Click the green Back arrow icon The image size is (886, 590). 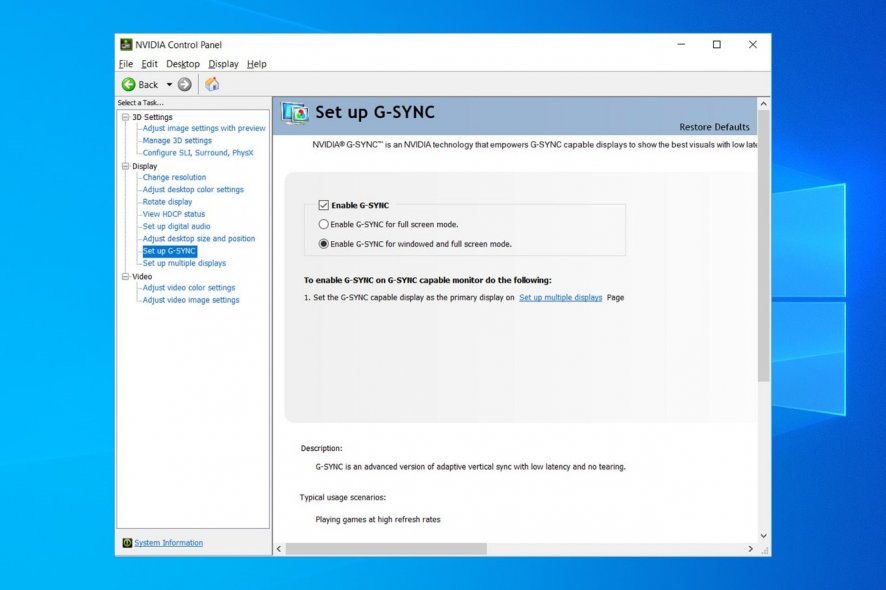point(128,84)
